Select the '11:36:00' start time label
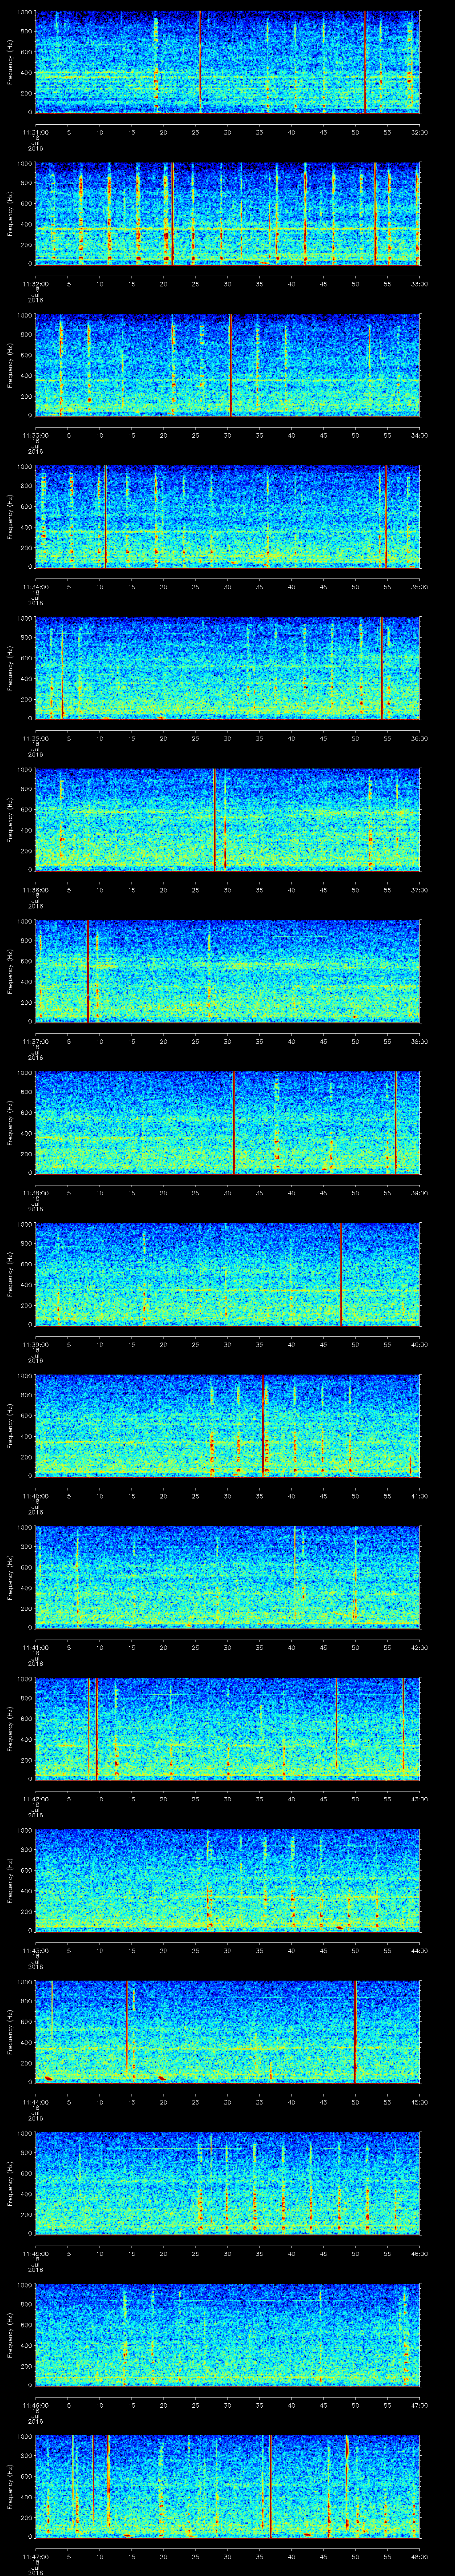Screen dimensions: 455x2576 (35, 890)
